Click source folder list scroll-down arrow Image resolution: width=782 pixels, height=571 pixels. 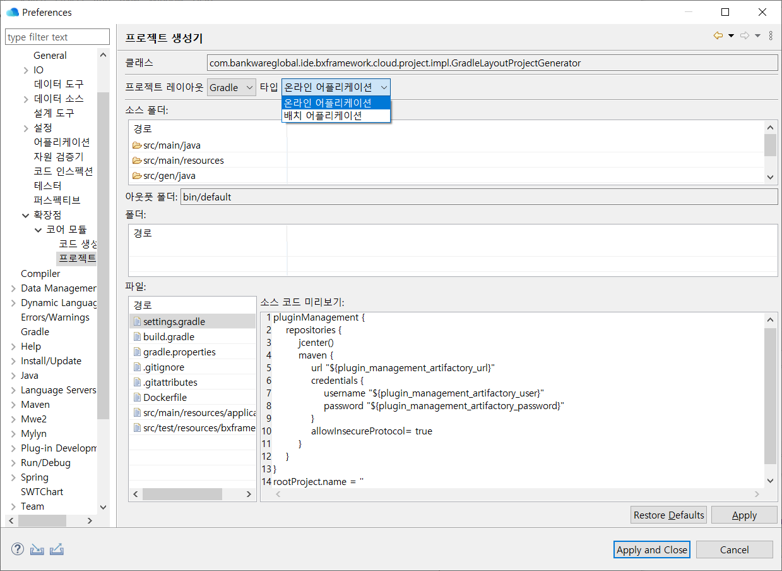(x=770, y=177)
